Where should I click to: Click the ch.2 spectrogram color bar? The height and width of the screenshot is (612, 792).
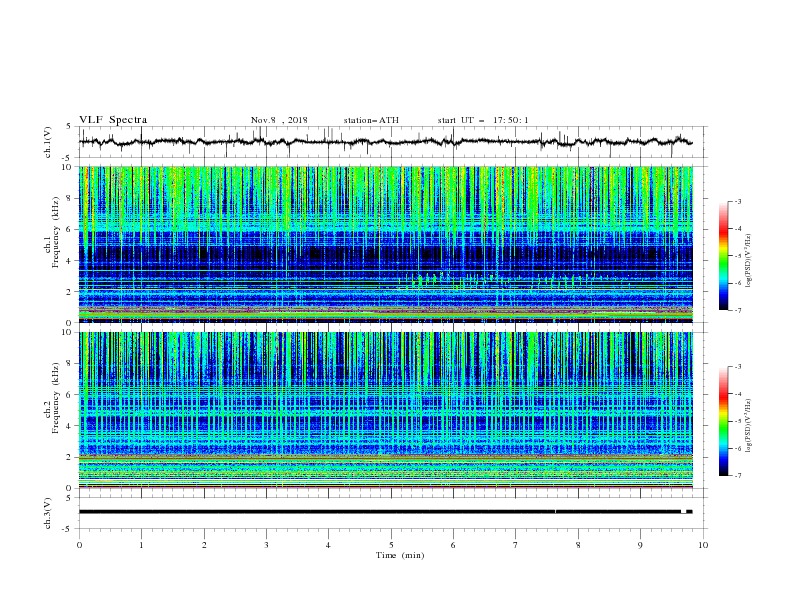click(724, 421)
